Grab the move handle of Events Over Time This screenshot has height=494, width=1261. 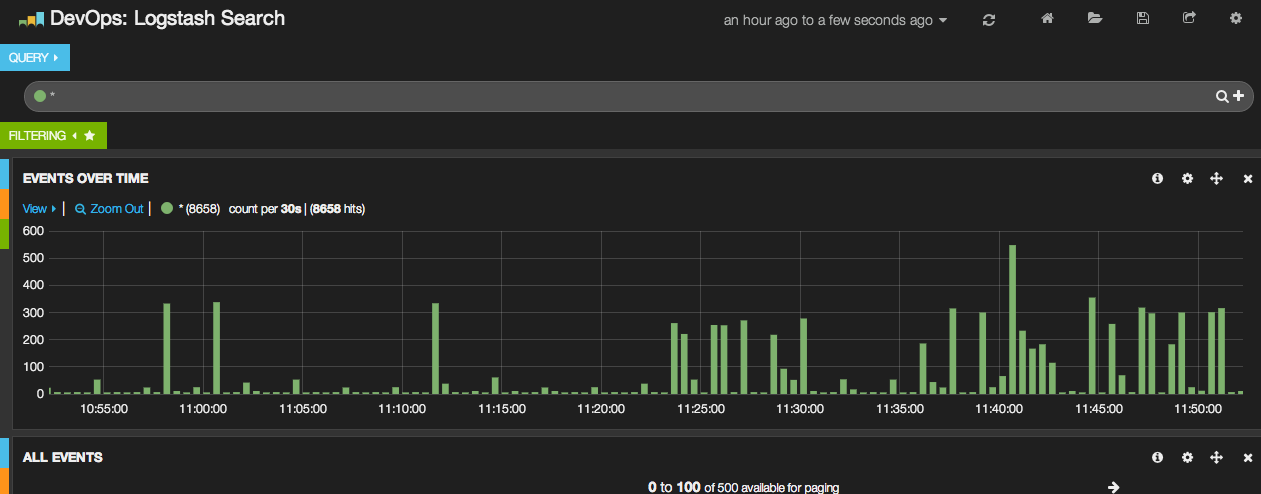[1217, 178]
